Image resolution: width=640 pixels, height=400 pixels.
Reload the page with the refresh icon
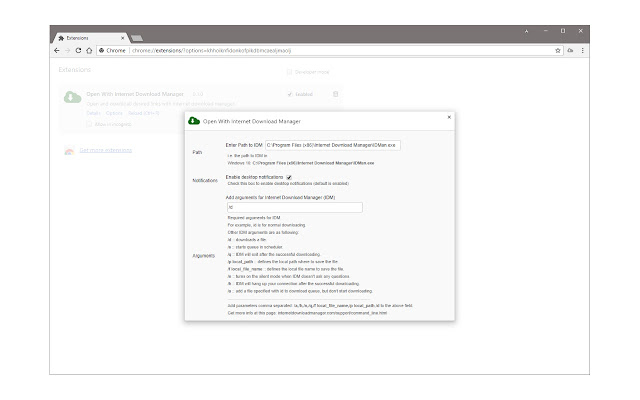(78, 51)
